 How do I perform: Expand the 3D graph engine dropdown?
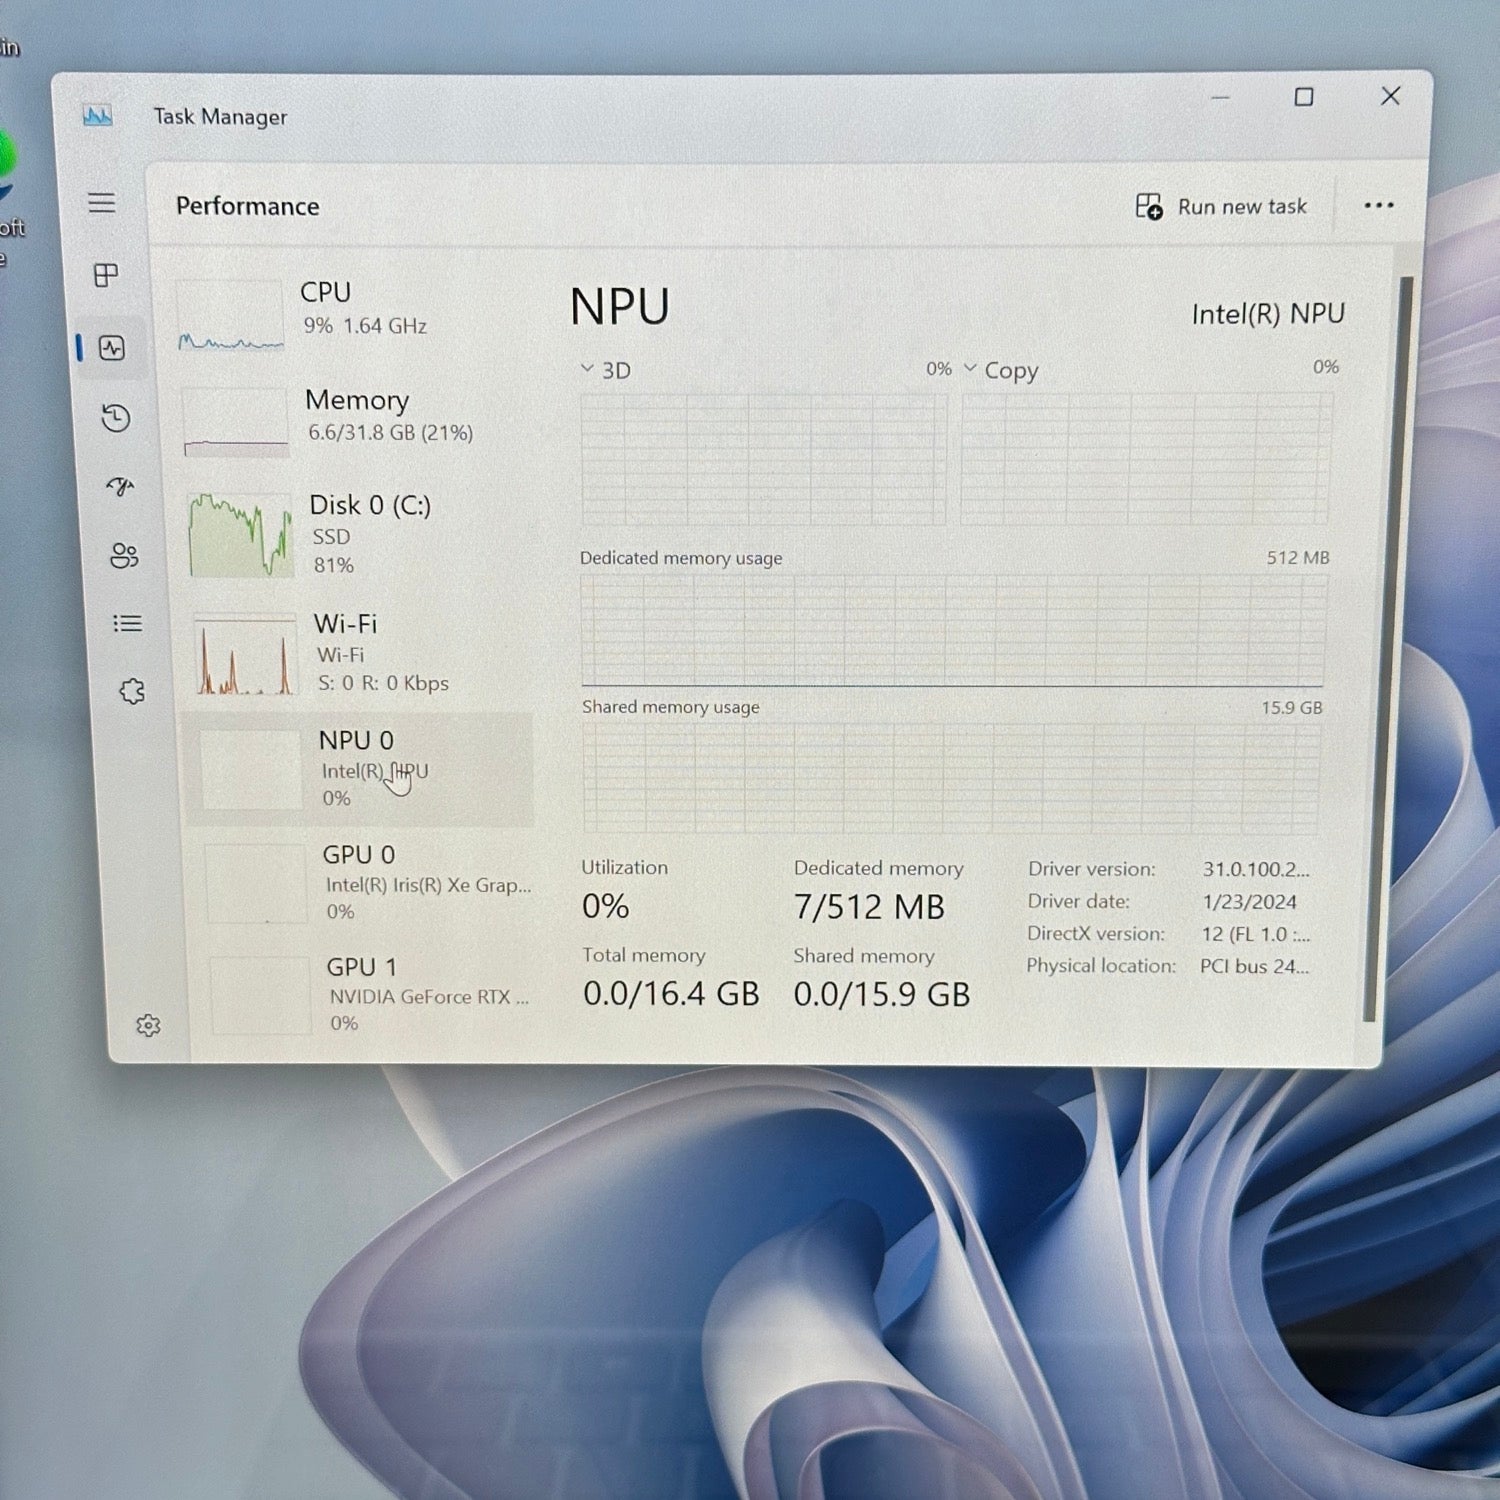(588, 369)
